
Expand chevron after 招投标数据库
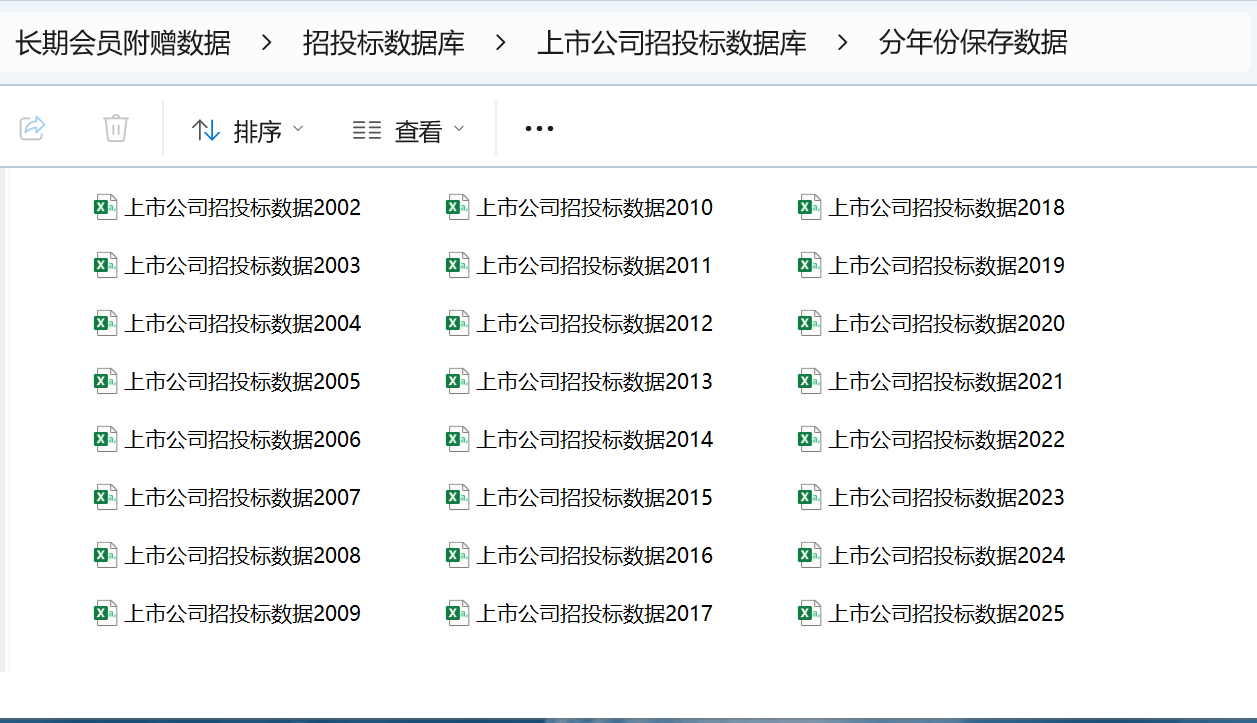[501, 43]
